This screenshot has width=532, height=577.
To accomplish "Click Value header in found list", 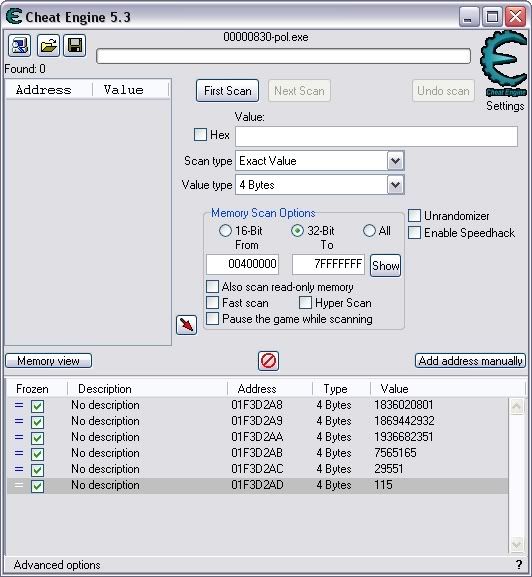I will coord(131,90).
